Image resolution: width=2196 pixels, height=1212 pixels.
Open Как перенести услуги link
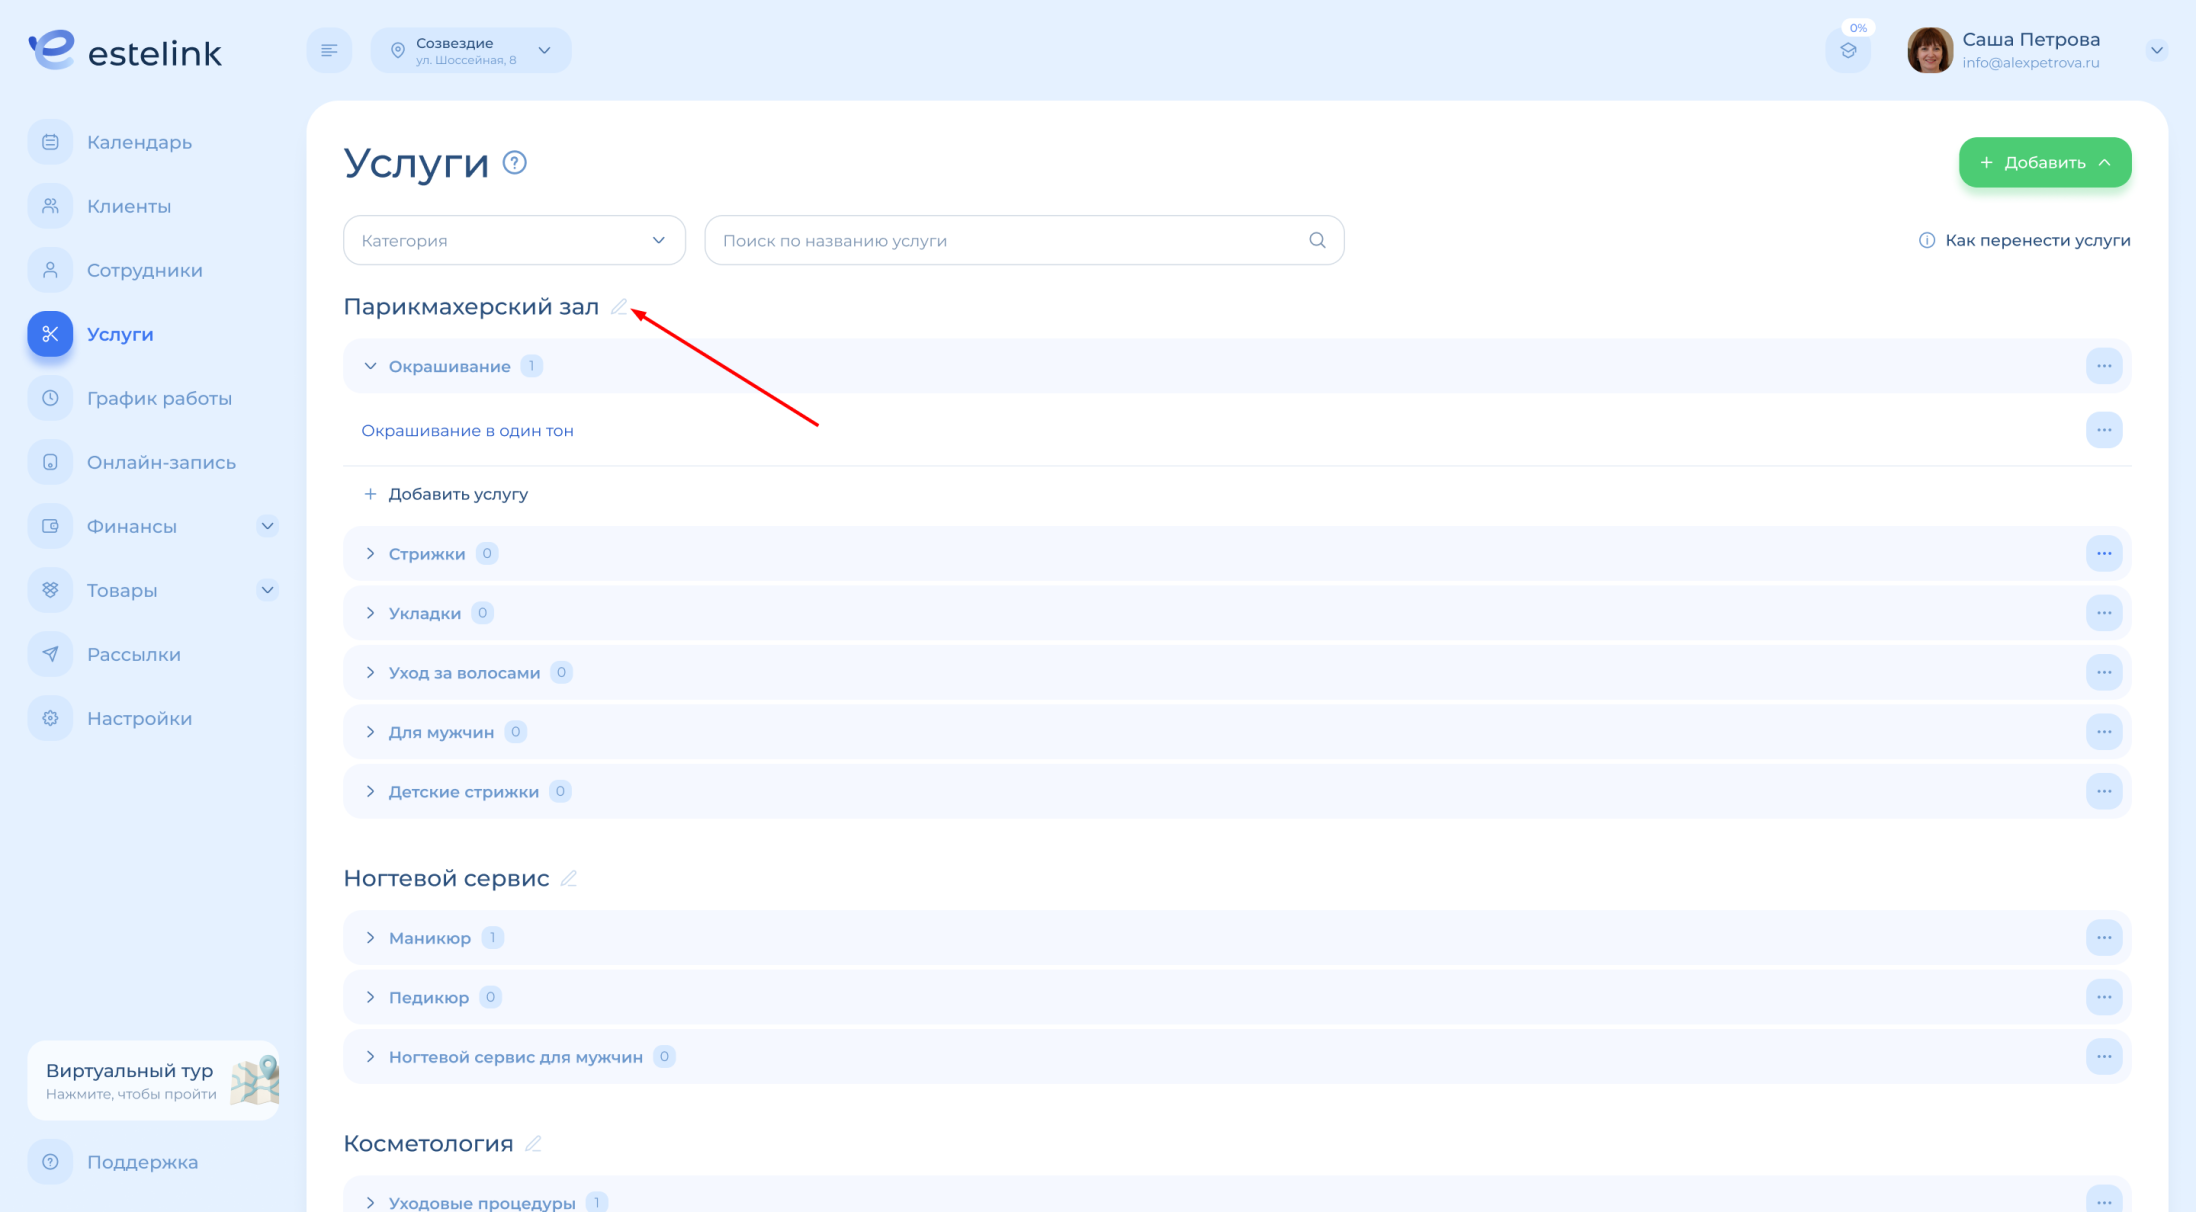2024,240
